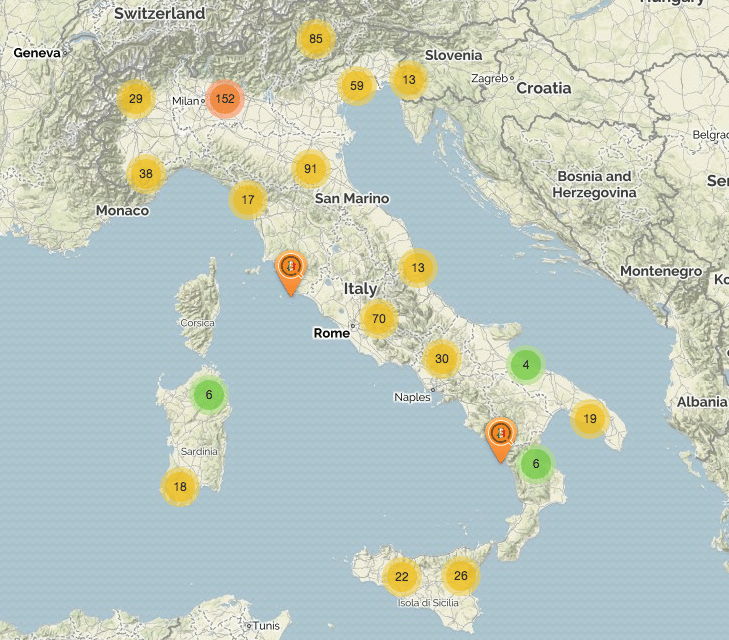Click the Geneva city label
The image size is (729, 640).
click(37, 53)
